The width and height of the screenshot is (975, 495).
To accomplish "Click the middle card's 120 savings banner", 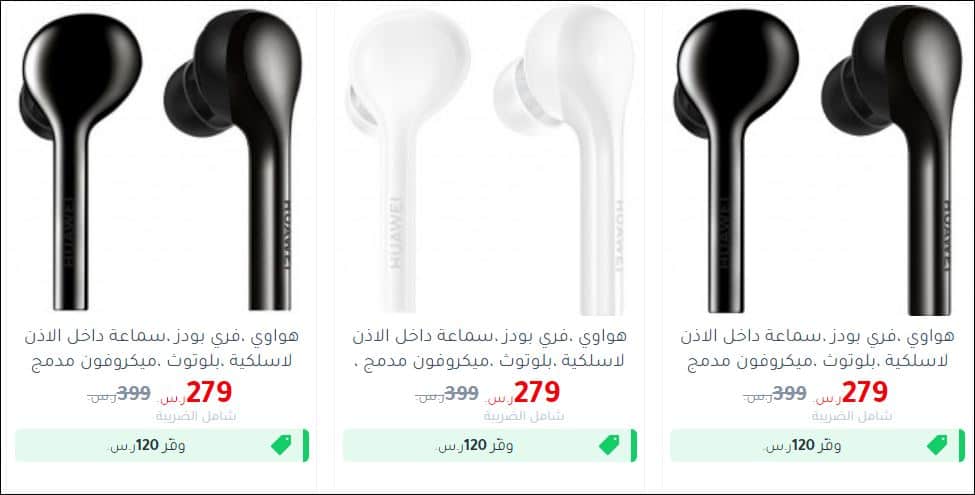I will [490, 445].
